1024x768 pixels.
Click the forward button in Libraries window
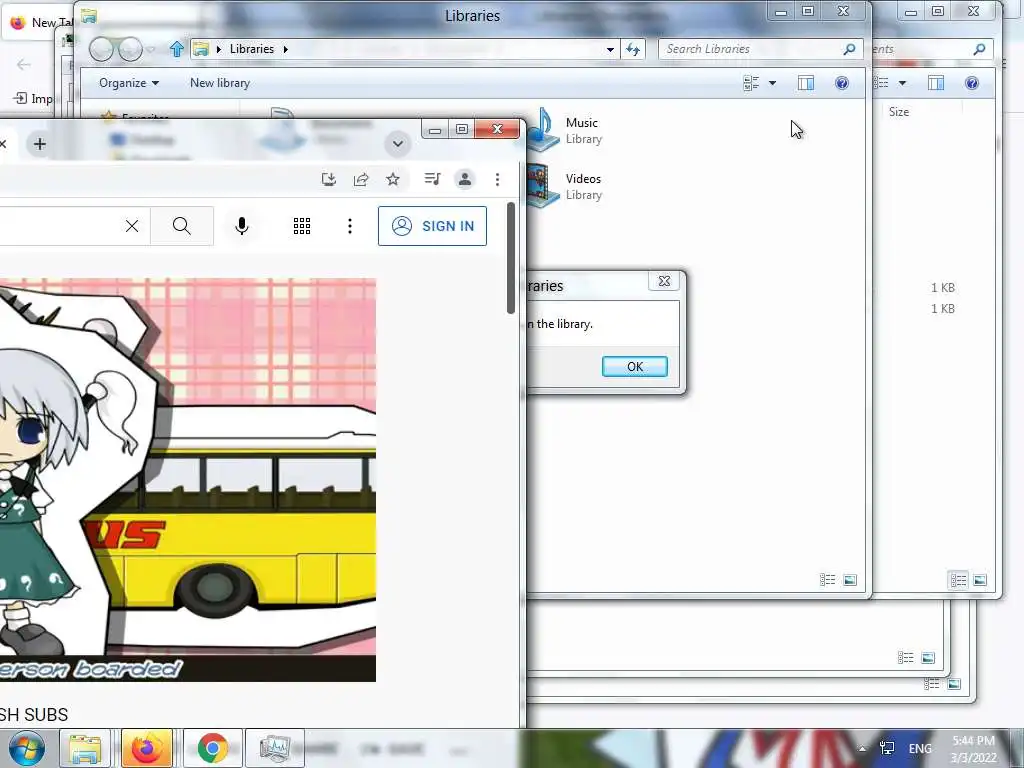(130, 50)
